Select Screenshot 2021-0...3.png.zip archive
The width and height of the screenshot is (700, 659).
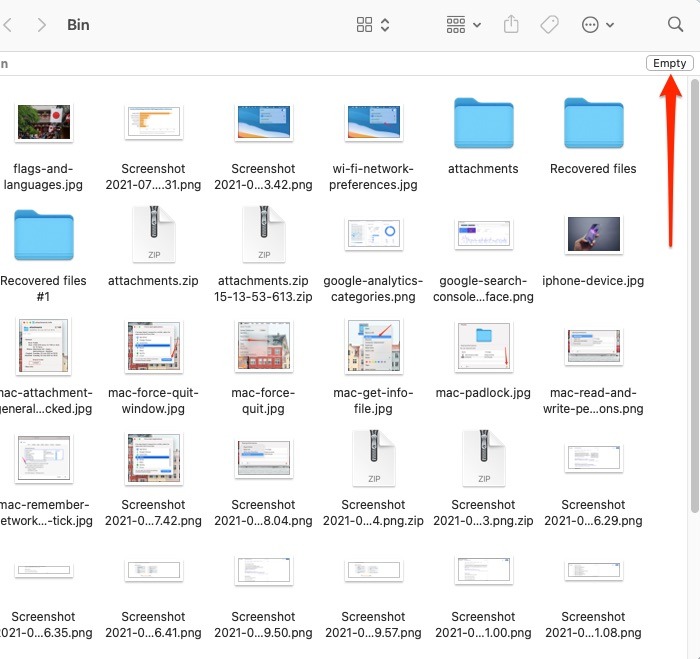[483, 458]
